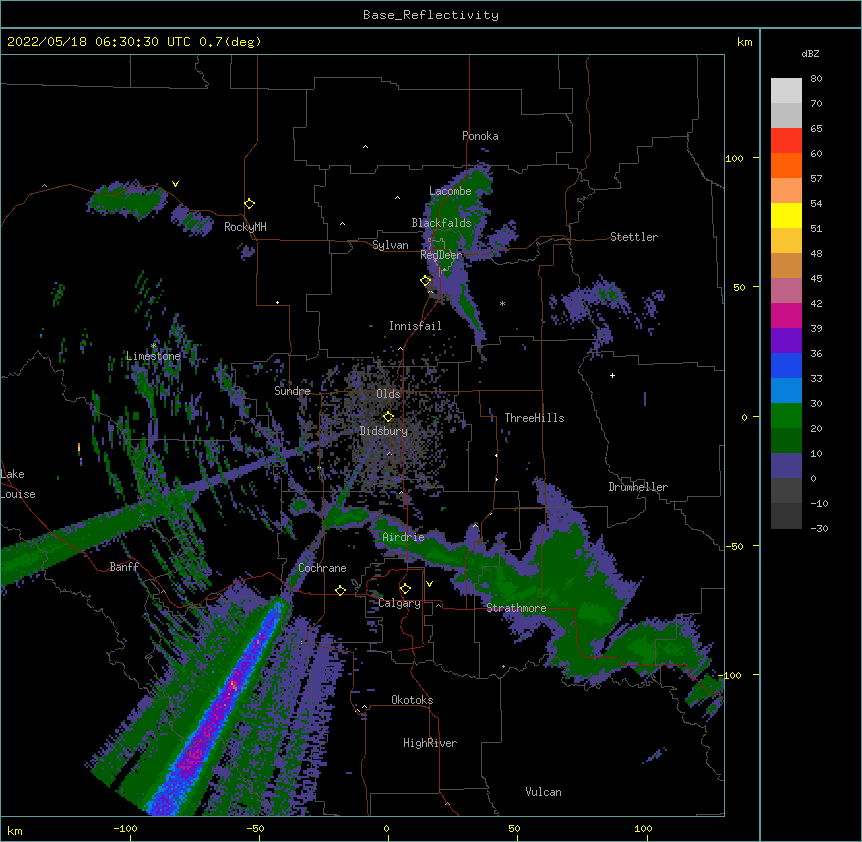Screen dimensions: 862x842
Task: Click the Drumheller town label
Action: [x=638, y=487]
